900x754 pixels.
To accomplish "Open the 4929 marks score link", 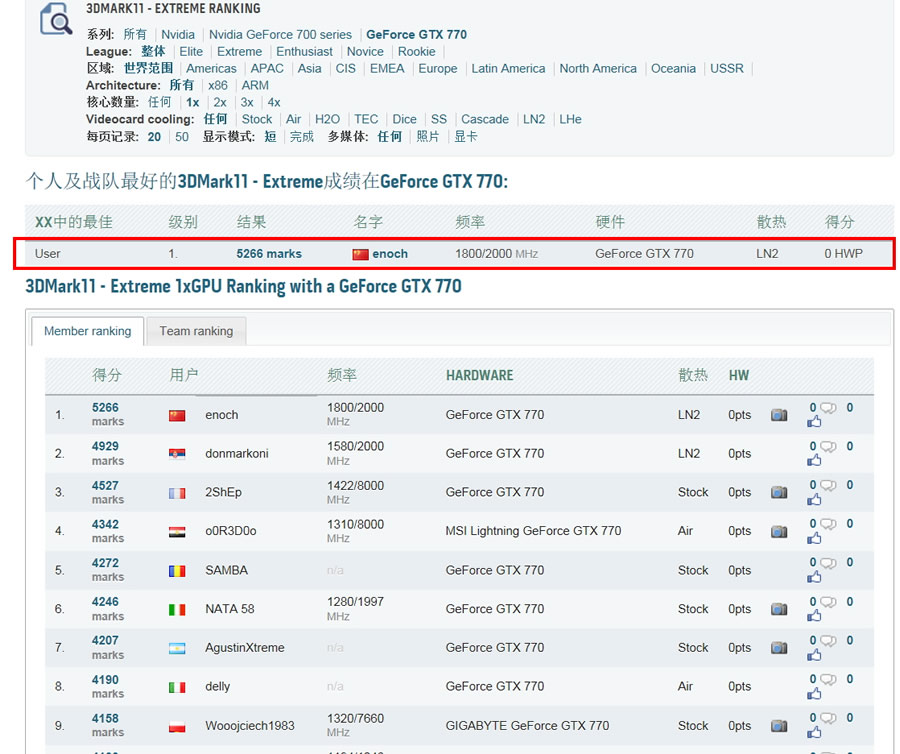I will click(105, 447).
